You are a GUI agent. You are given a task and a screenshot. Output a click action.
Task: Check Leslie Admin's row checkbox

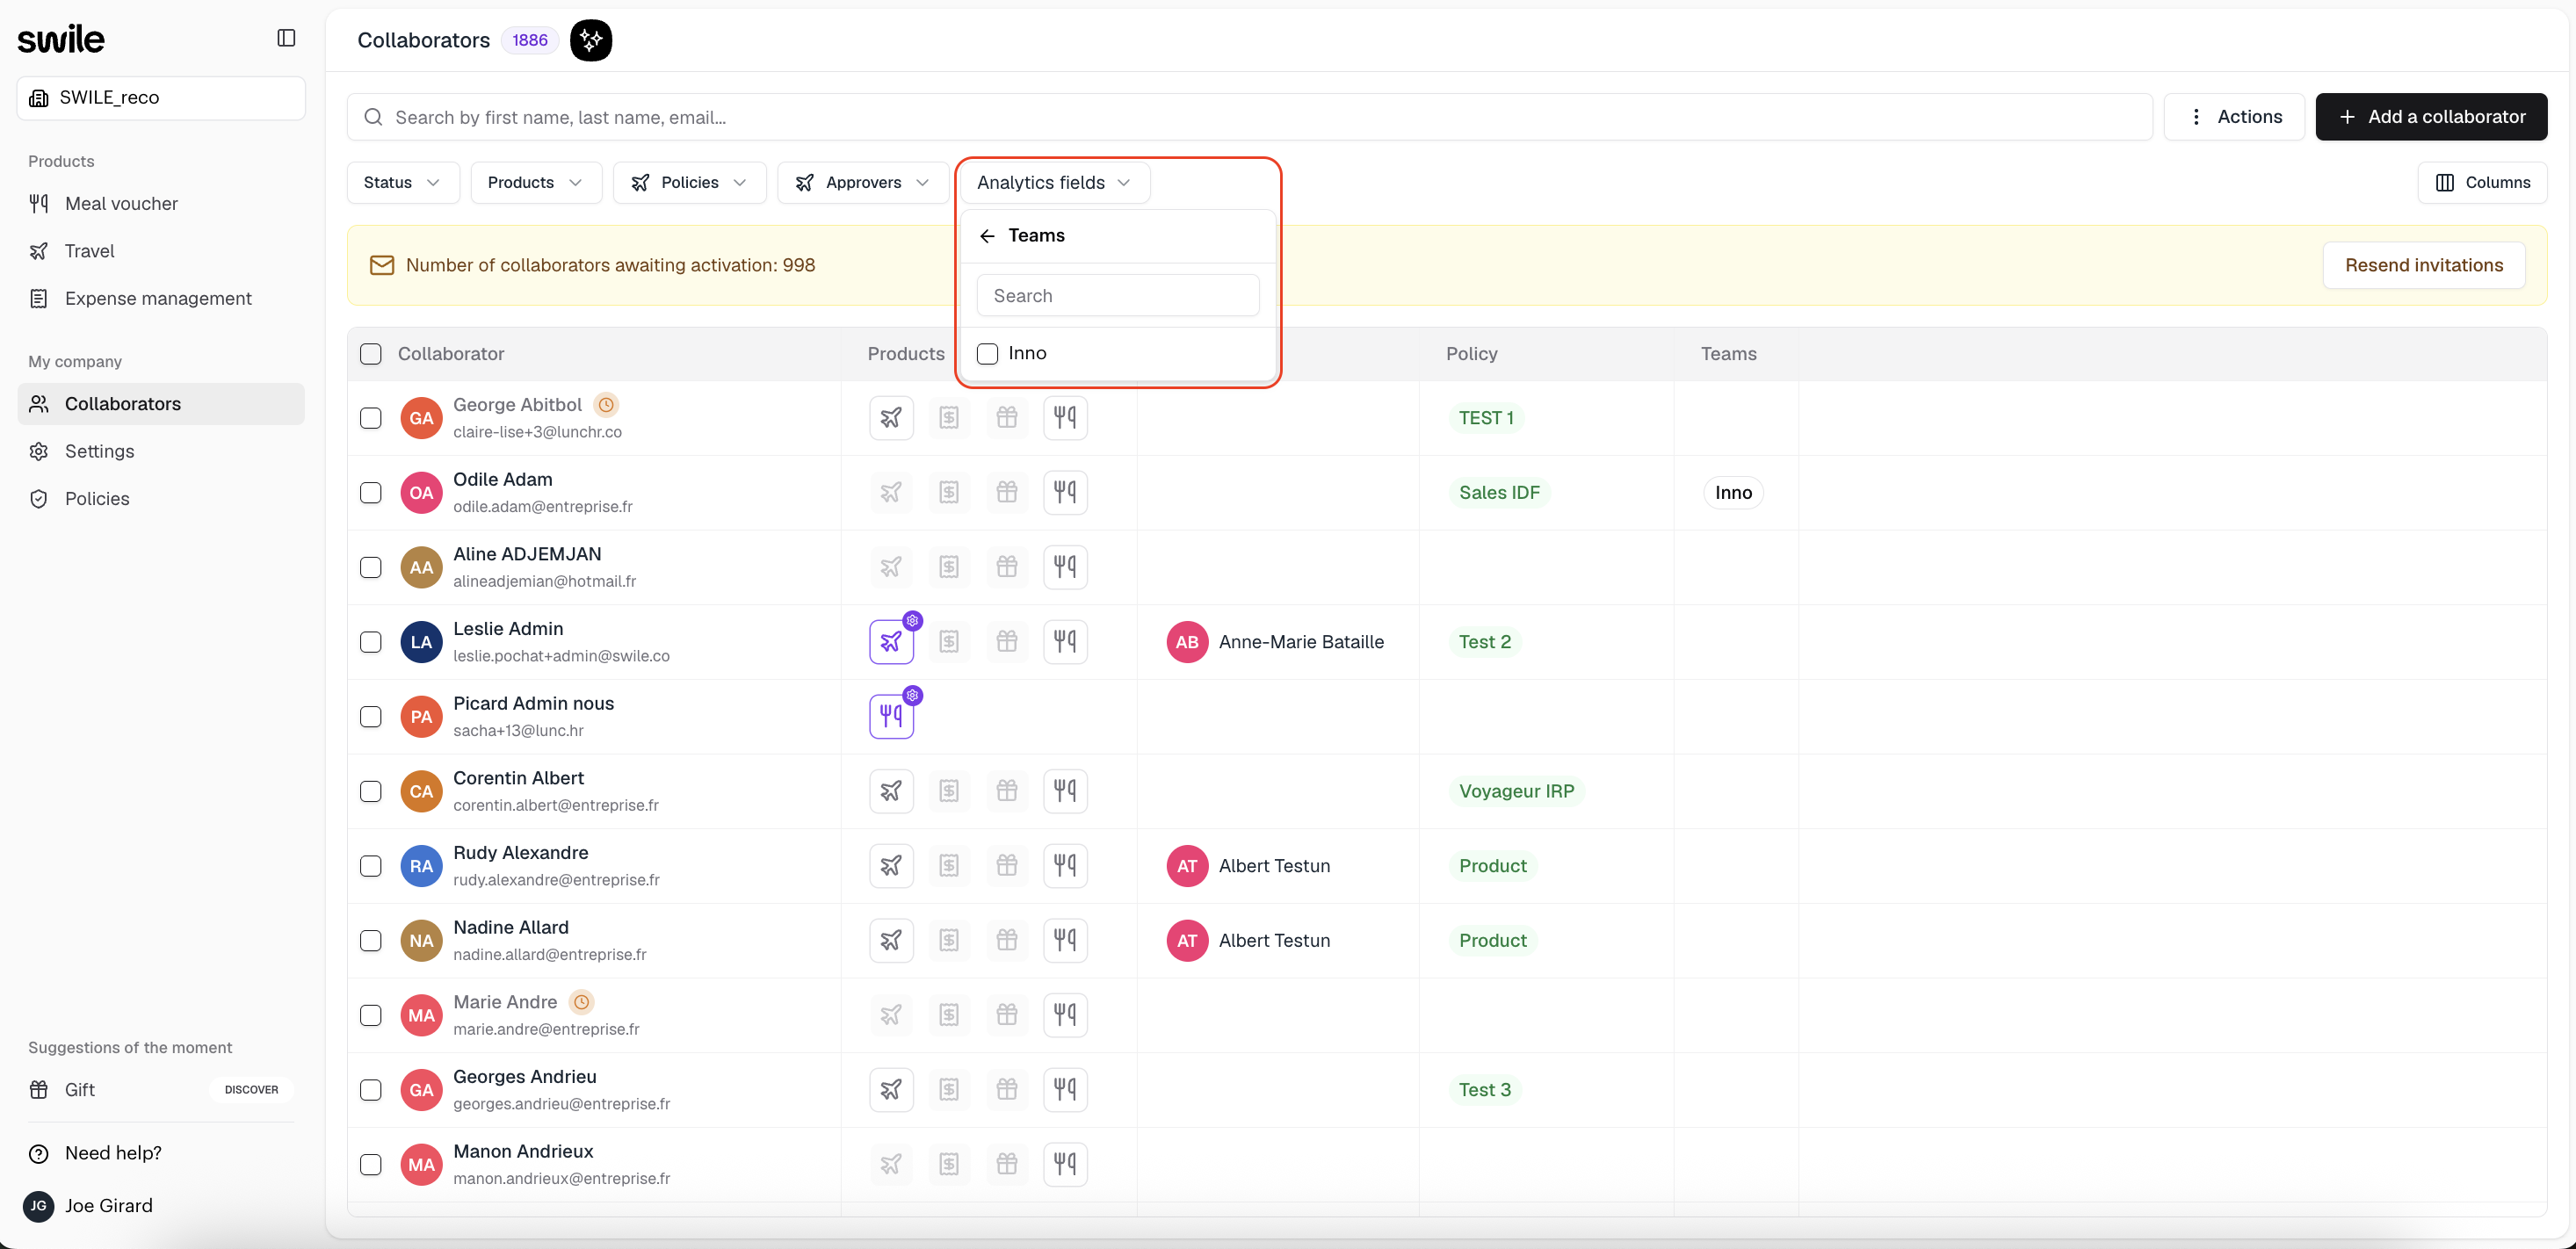click(x=371, y=642)
